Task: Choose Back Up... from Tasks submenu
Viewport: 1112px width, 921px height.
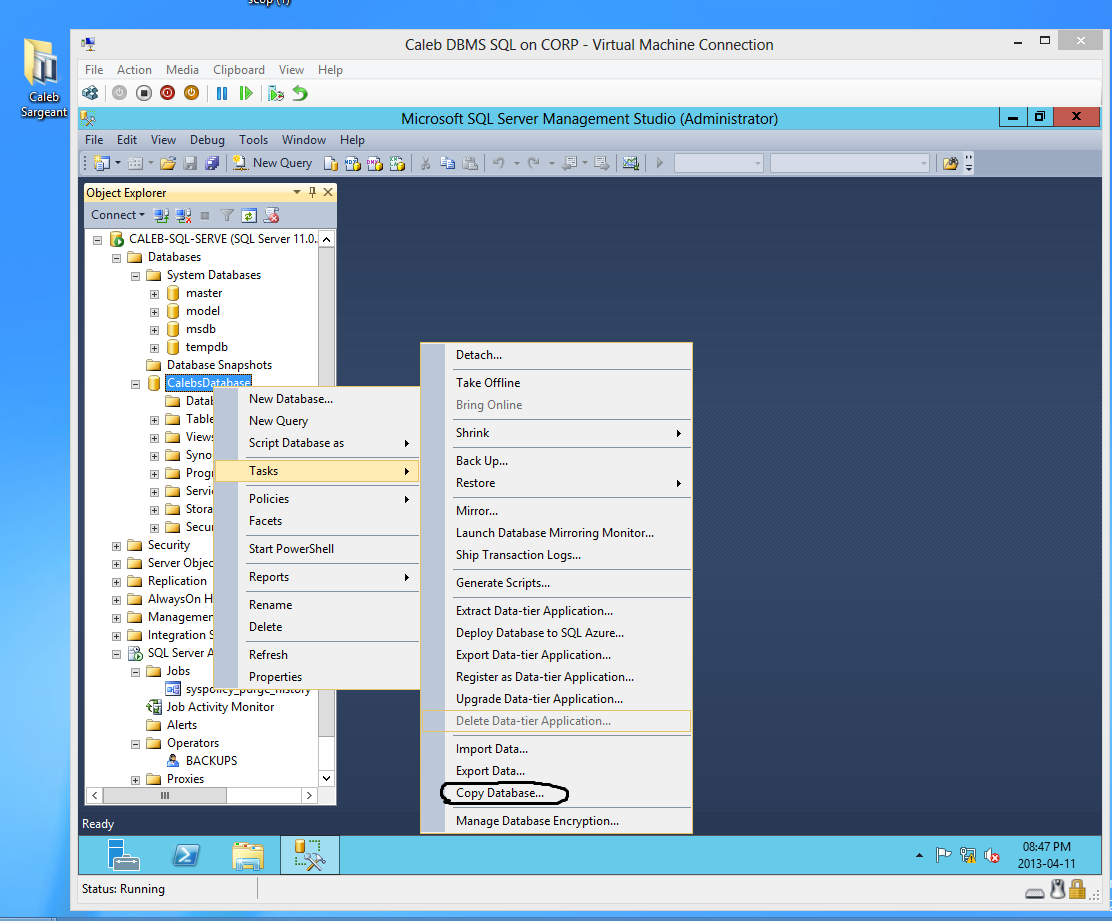Action: tap(557, 461)
